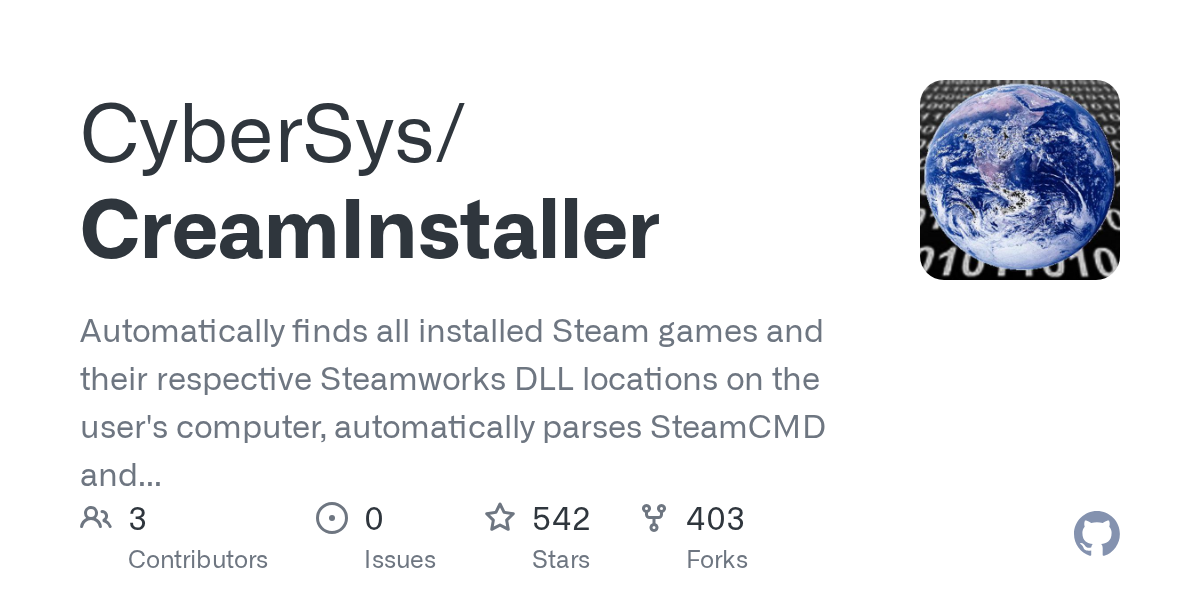This screenshot has height=600, width=1200.
Task: Click the Issues label
Action: pyautogui.click(x=400, y=560)
